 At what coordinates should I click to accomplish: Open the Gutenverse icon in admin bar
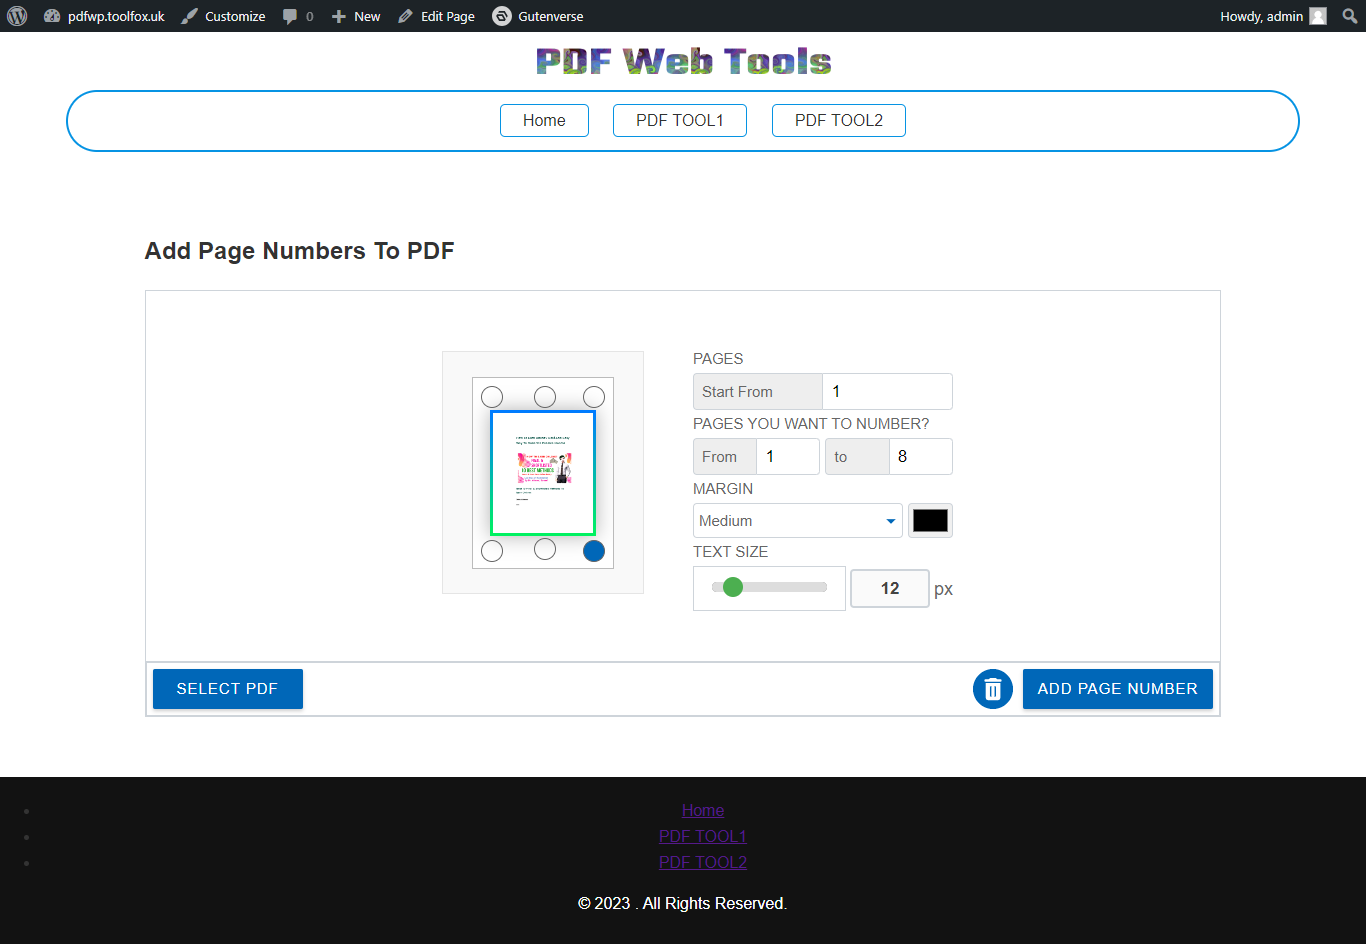point(502,16)
